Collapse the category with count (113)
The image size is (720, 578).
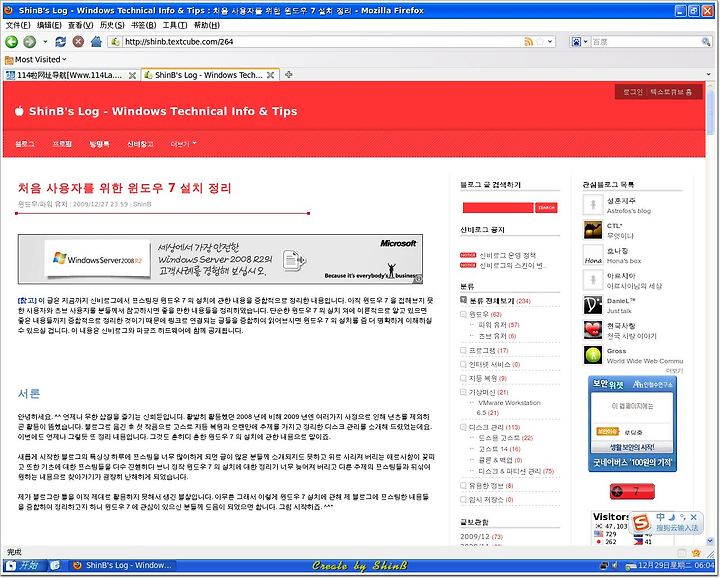tap(463, 427)
